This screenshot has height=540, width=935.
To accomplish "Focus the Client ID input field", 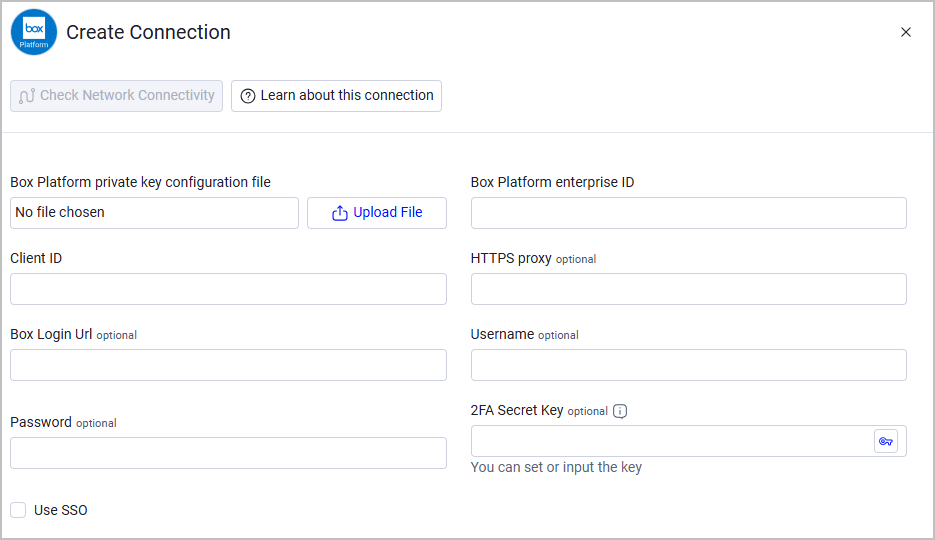I will [228, 289].
